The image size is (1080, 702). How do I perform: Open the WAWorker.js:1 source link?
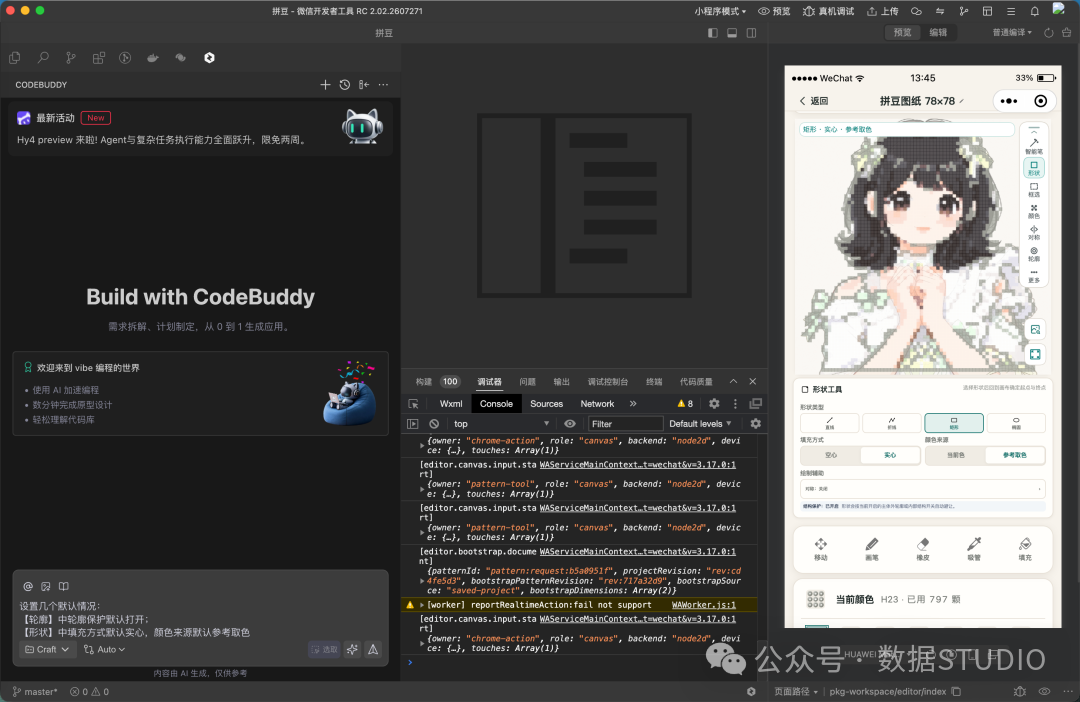click(703, 605)
